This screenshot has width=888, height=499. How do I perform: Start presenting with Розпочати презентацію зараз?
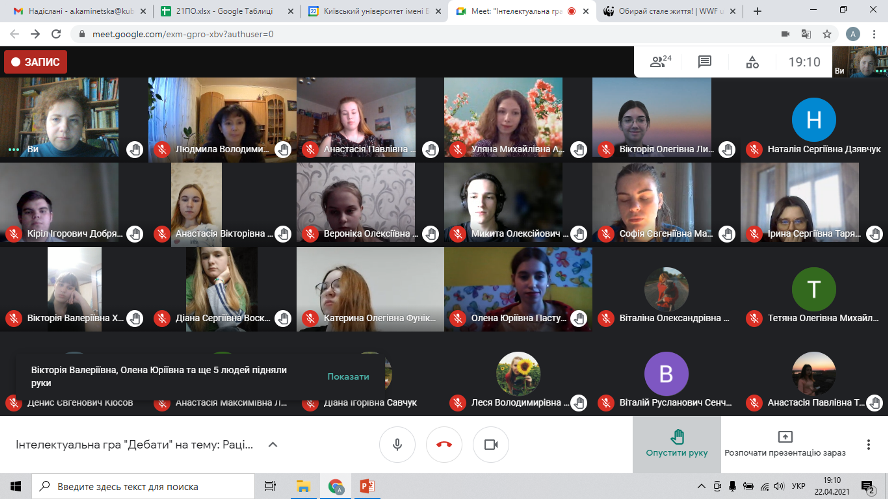pyautogui.click(x=785, y=445)
